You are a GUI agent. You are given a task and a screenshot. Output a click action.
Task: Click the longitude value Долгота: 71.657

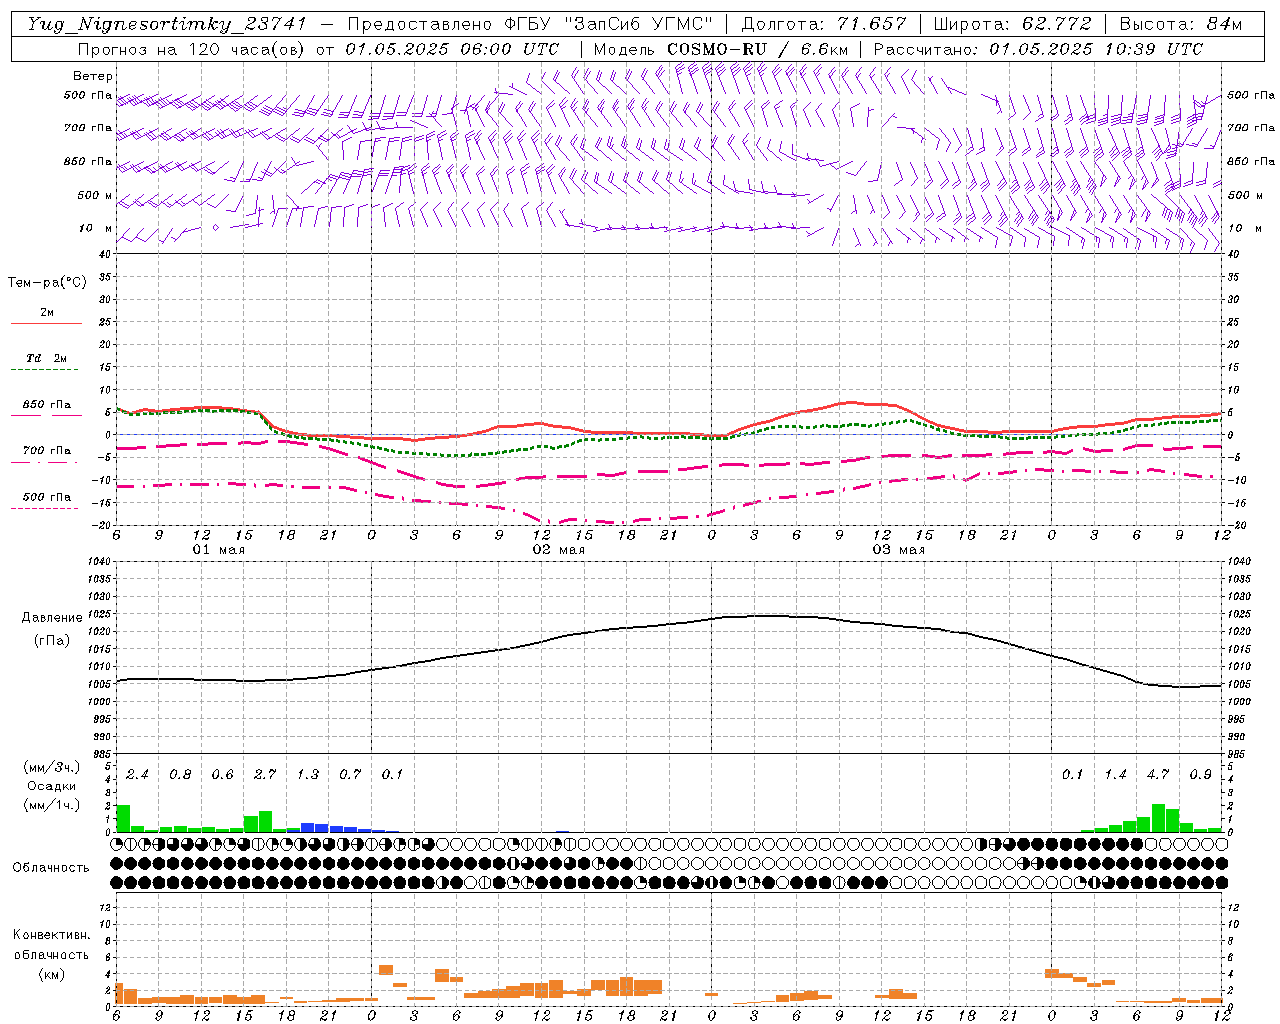(824, 24)
